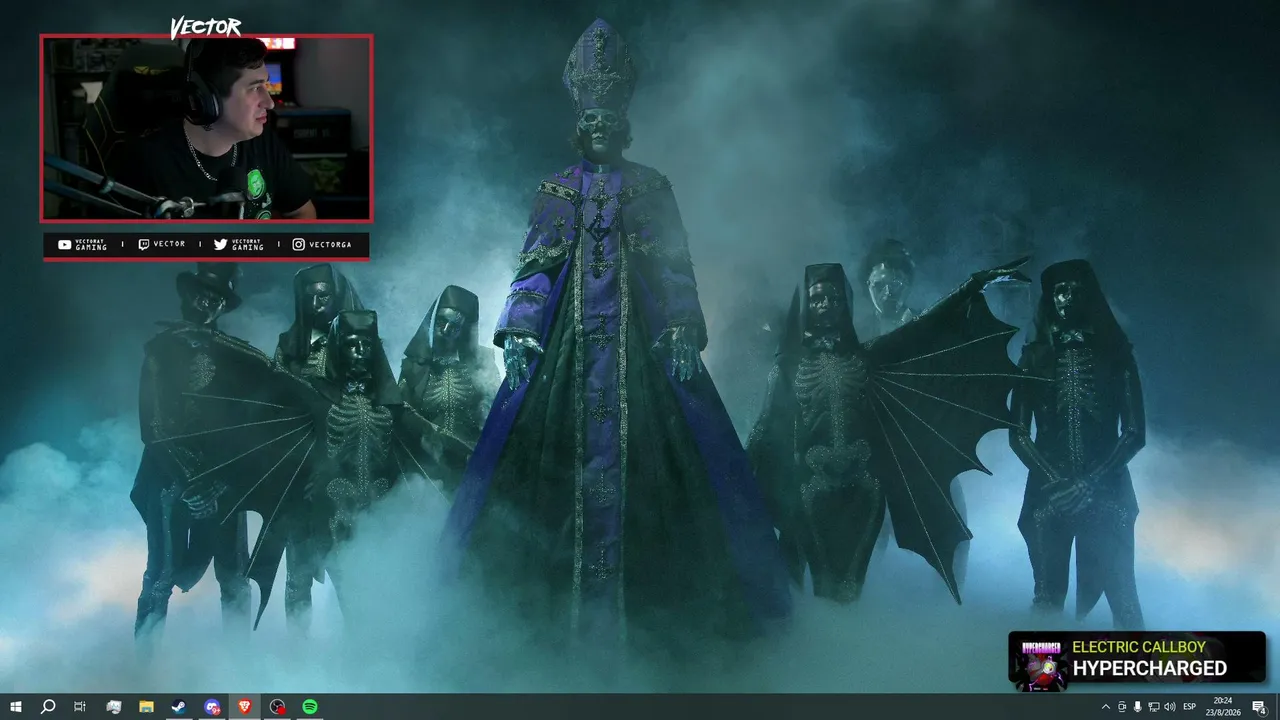1280x720 pixels.
Task: Open the Windows Start menu
Action: 16,707
